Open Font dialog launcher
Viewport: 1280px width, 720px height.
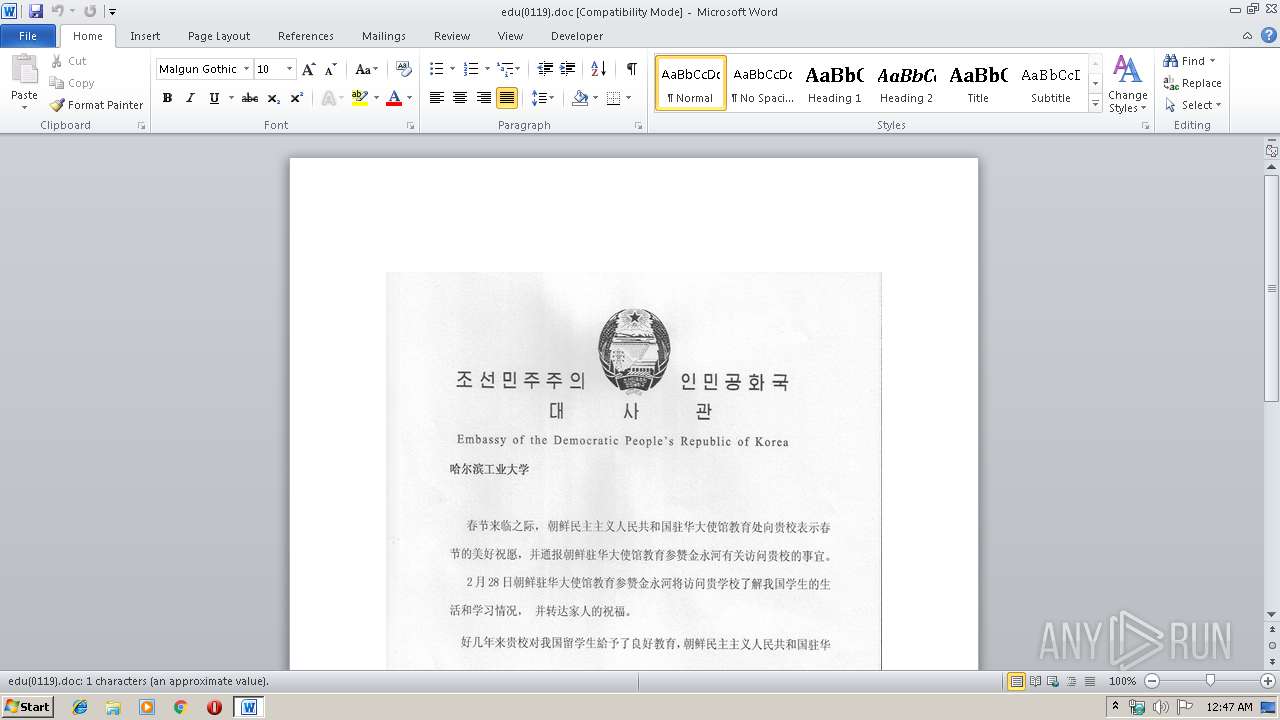(410, 126)
